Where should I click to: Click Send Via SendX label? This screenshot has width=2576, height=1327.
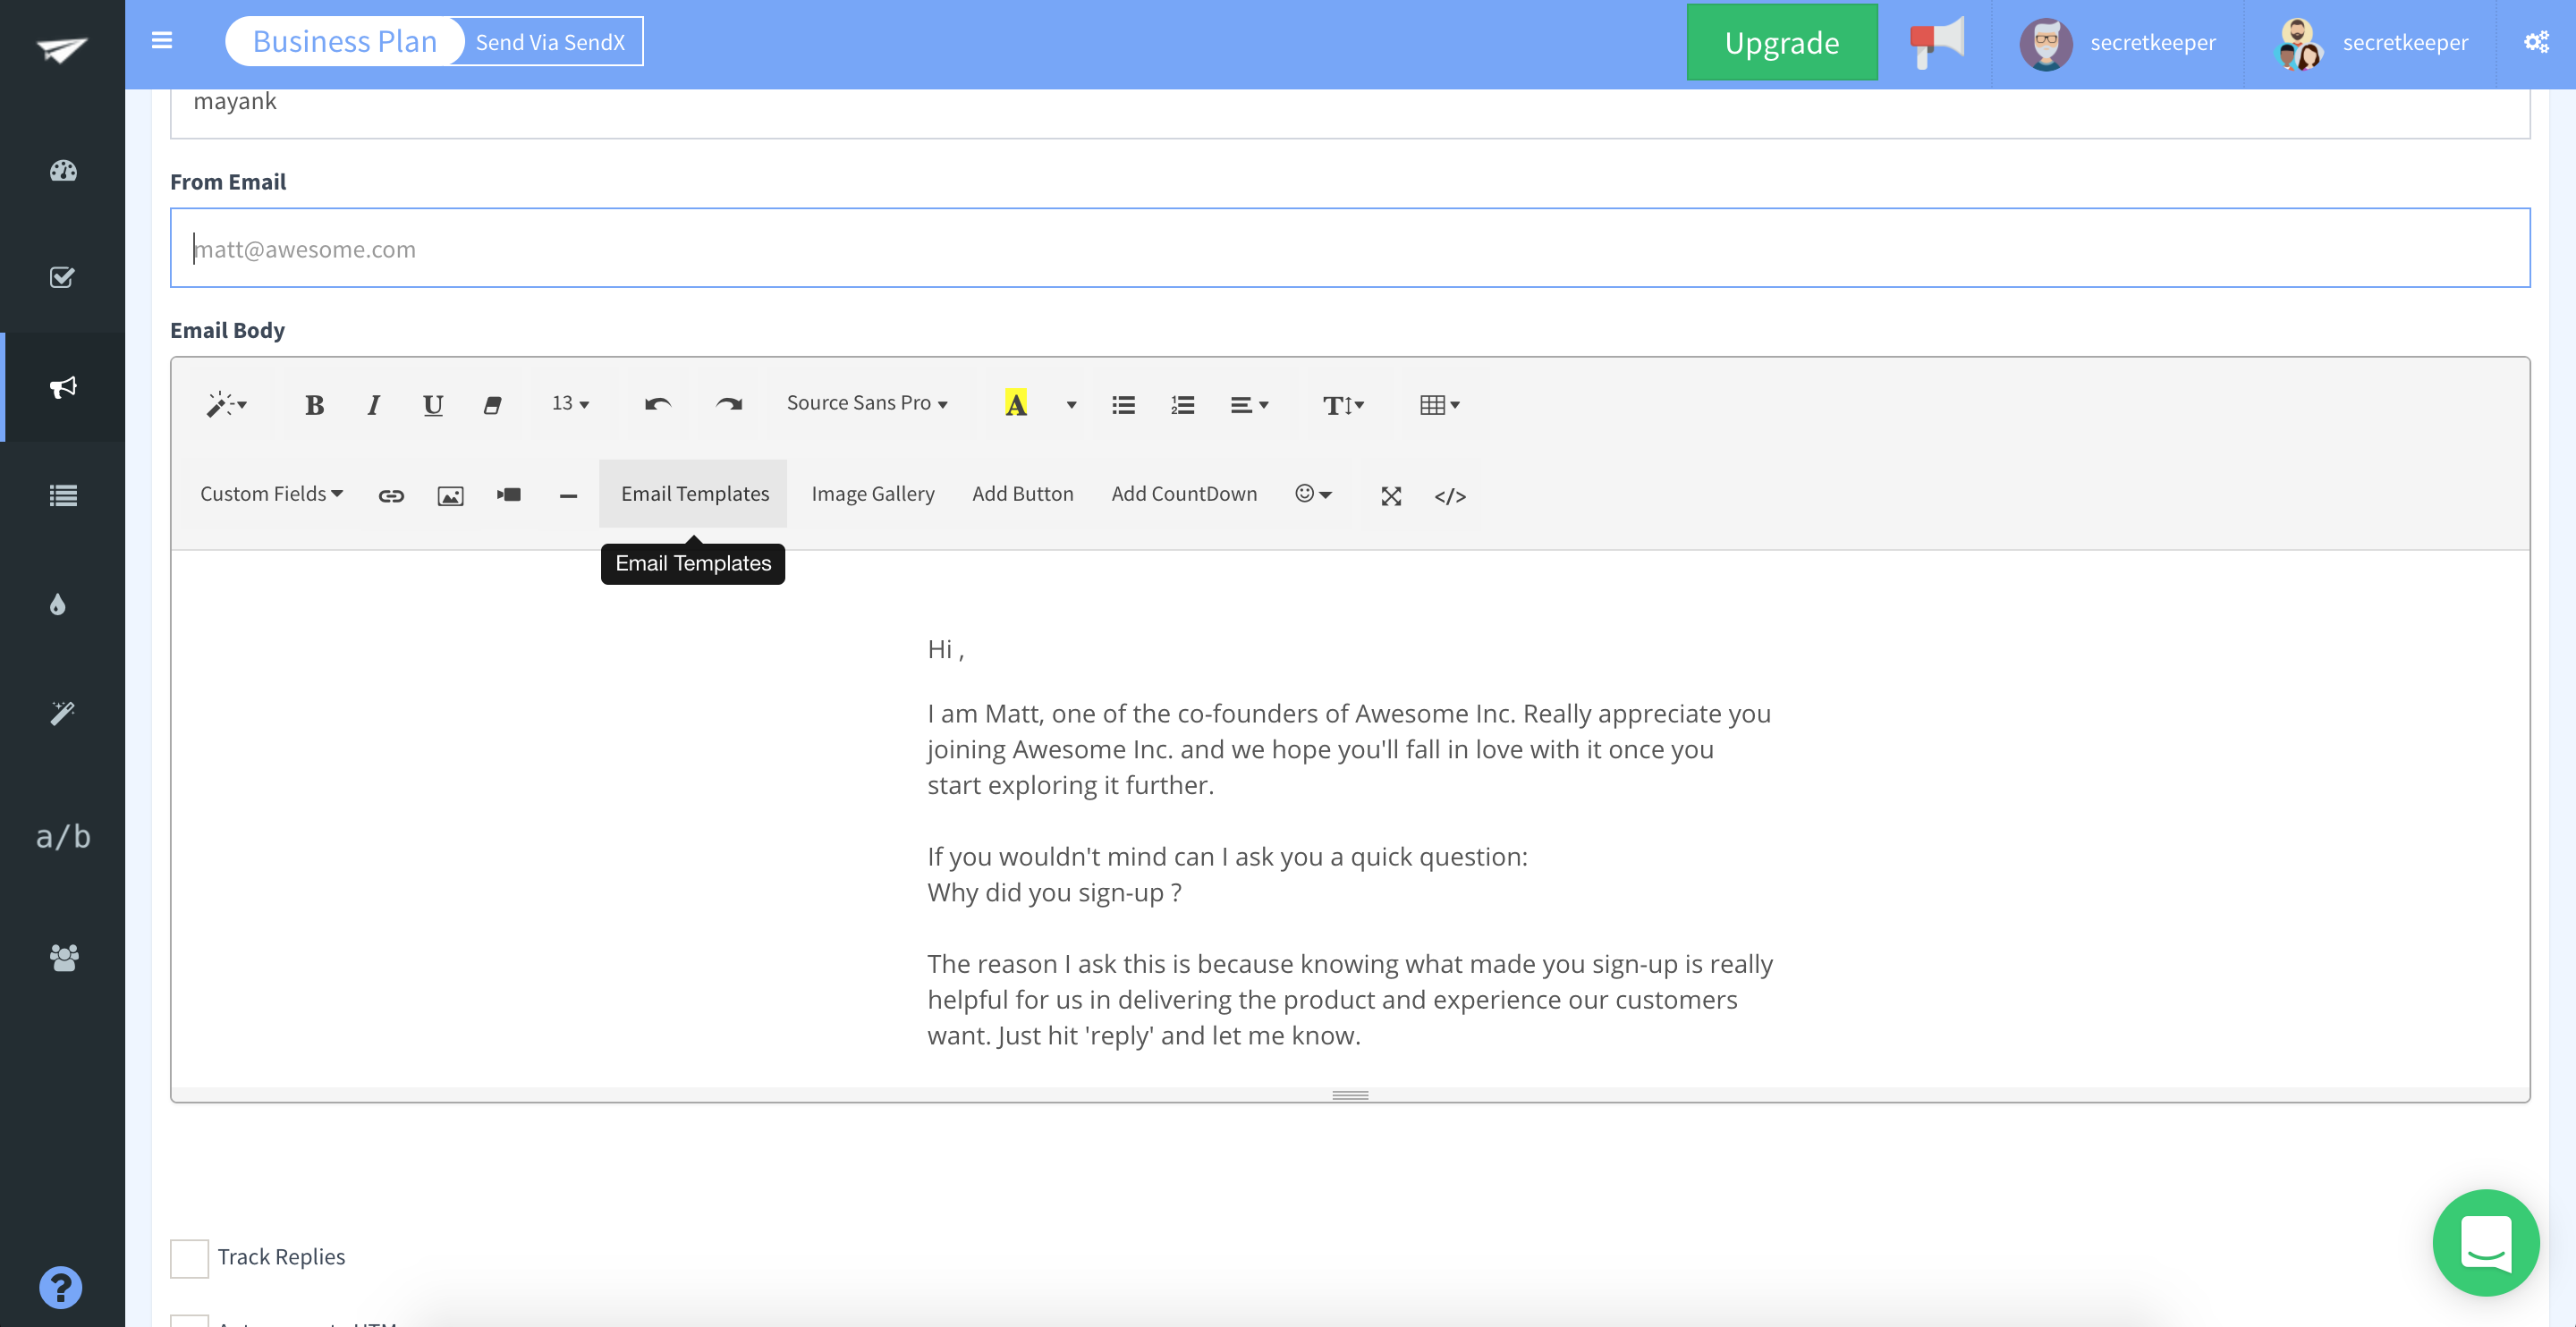550,42
